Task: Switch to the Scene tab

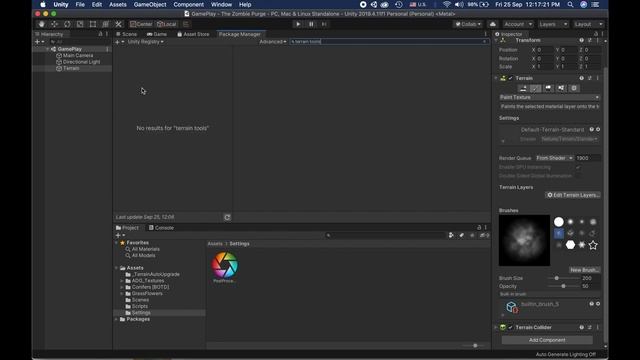Action: pyautogui.click(x=126, y=34)
